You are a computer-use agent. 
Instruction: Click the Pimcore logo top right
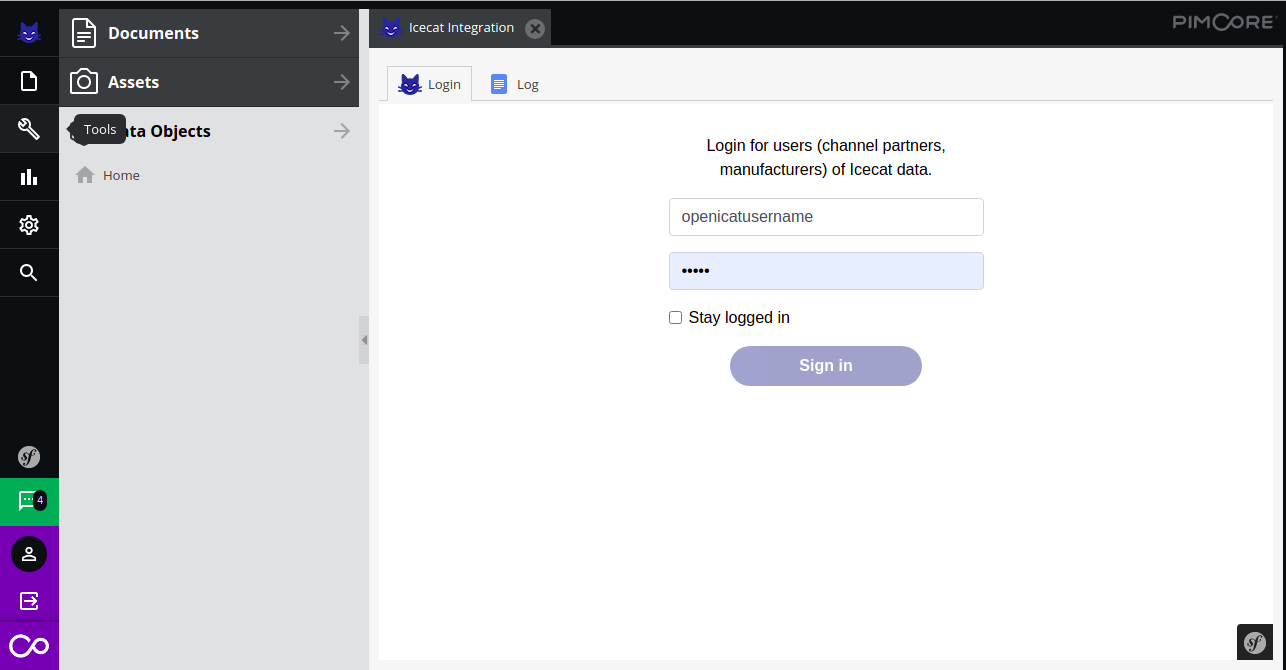click(x=1224, y=22)
